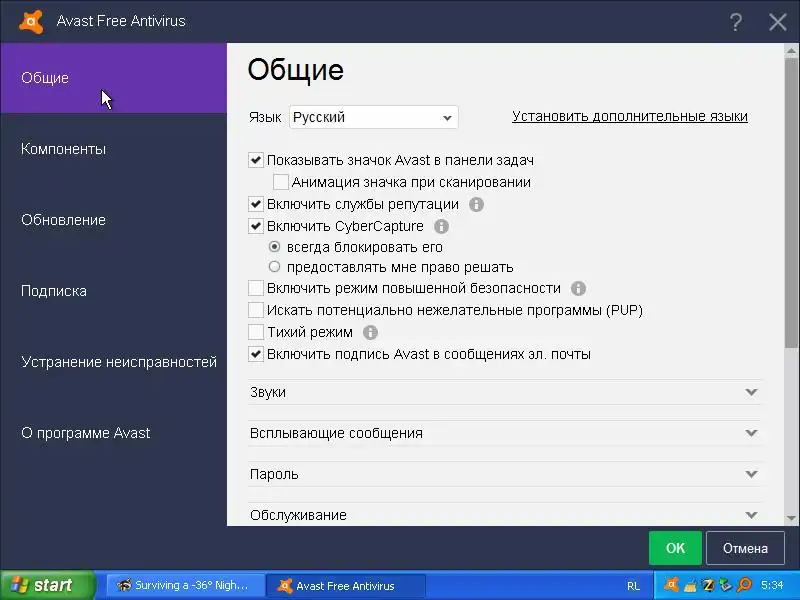Expand the Пароль section
Image resolution: width=800 pixels, height=600 pixels.
click(x=505, y=474)
